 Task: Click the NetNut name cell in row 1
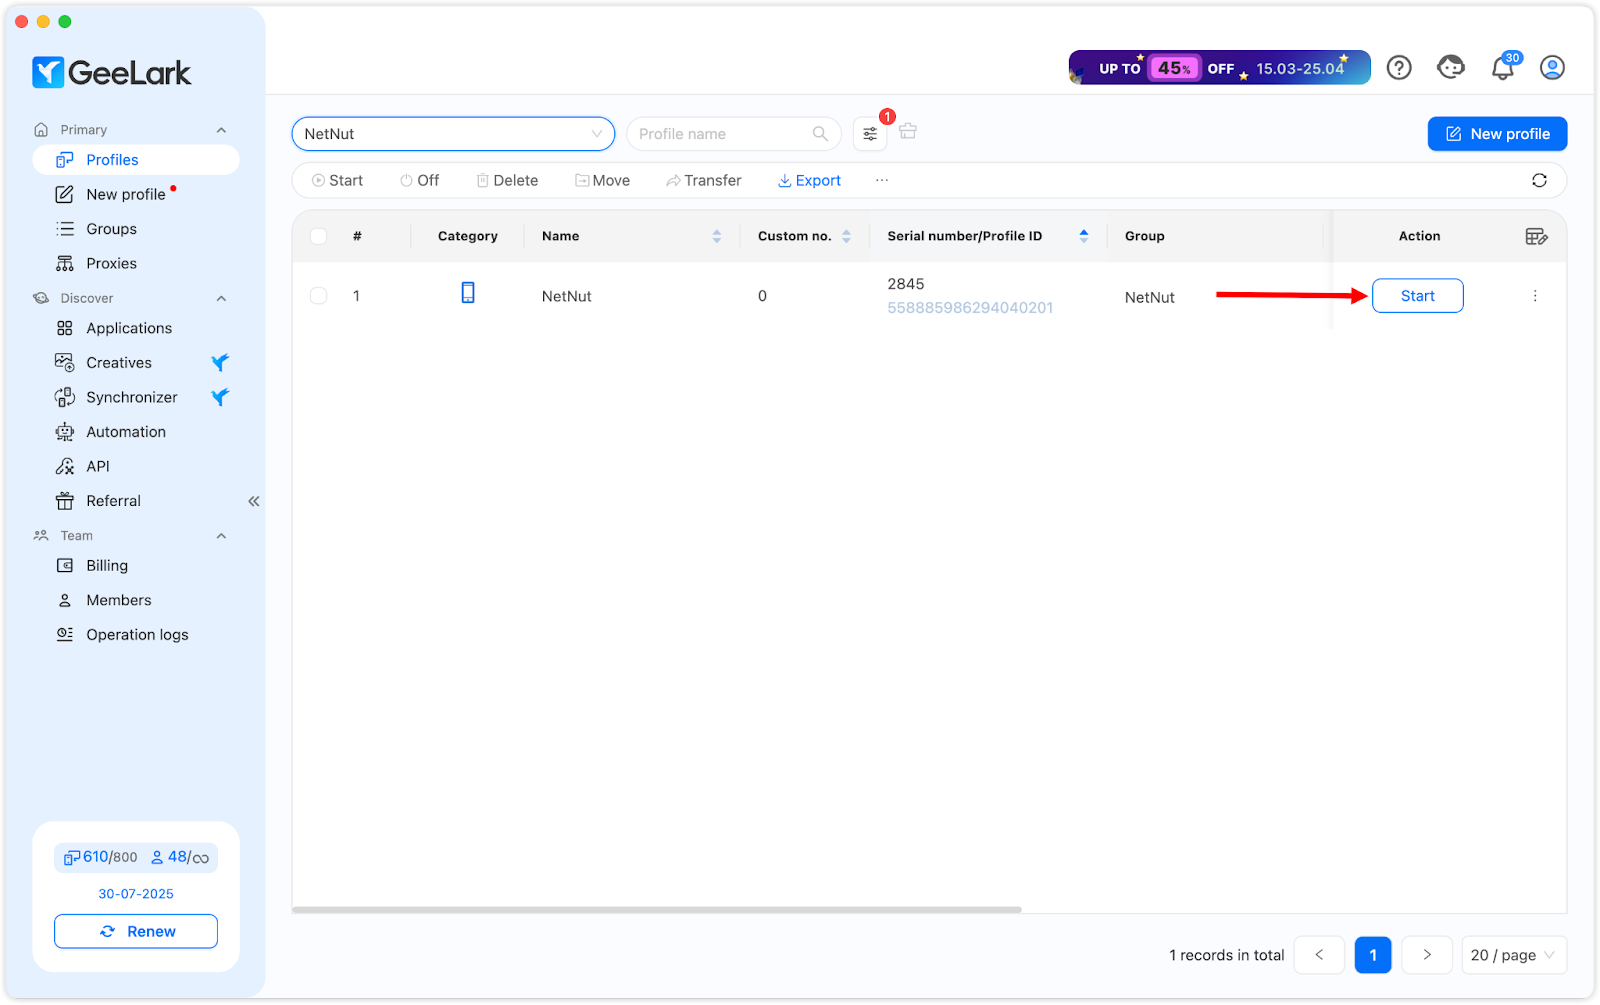click(567, 296)
